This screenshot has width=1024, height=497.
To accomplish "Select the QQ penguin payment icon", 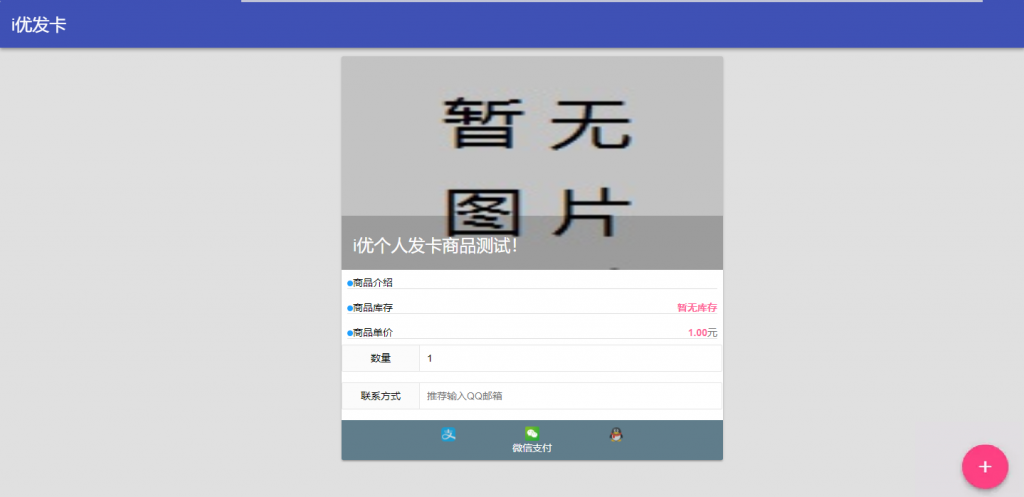I will pos(616,434).
